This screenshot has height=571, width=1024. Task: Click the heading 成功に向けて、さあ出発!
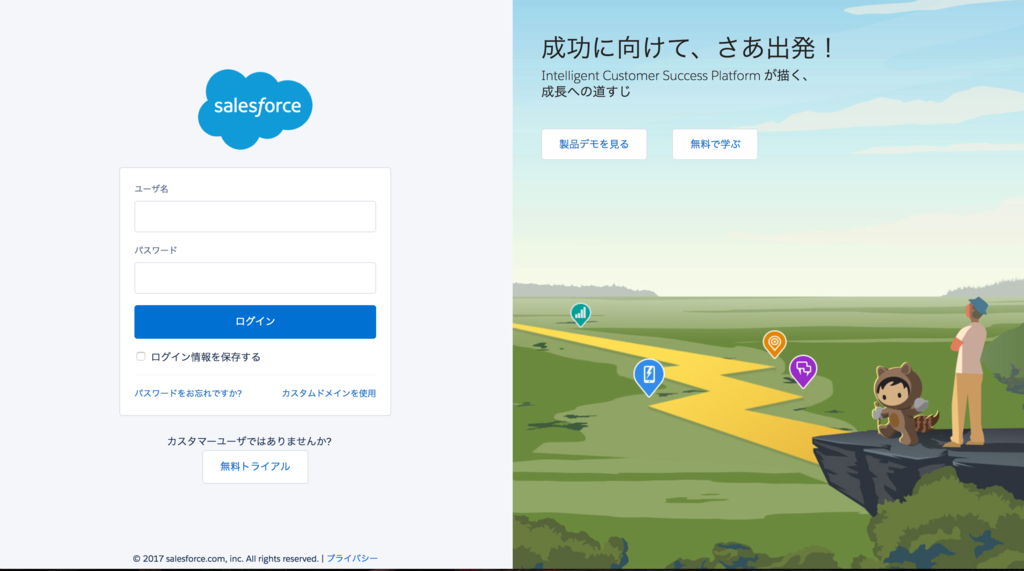click(688, 48)
